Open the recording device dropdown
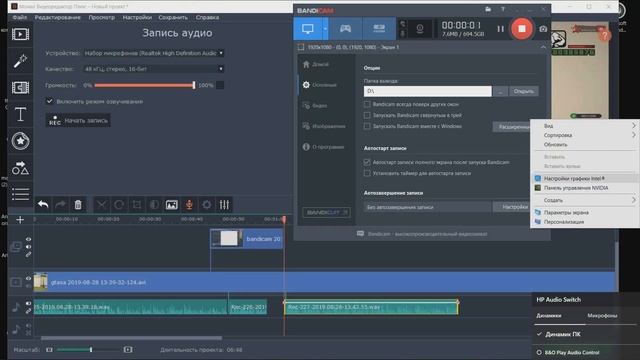This screenshot has height=360, width=640. (153, 53)
